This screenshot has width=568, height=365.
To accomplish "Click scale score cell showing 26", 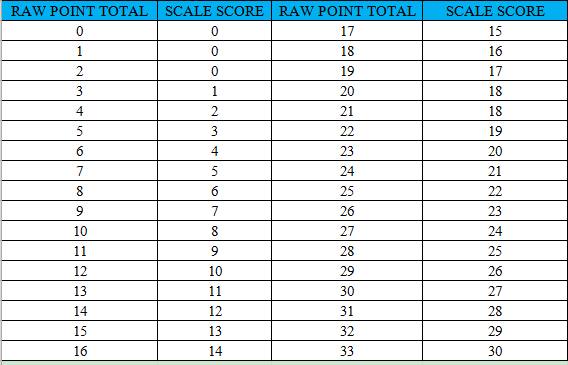I will click(x=495, y=271).
